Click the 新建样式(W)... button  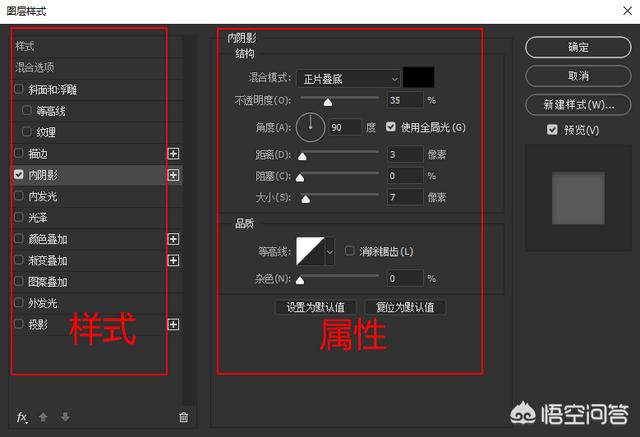(x=578, y=105)
